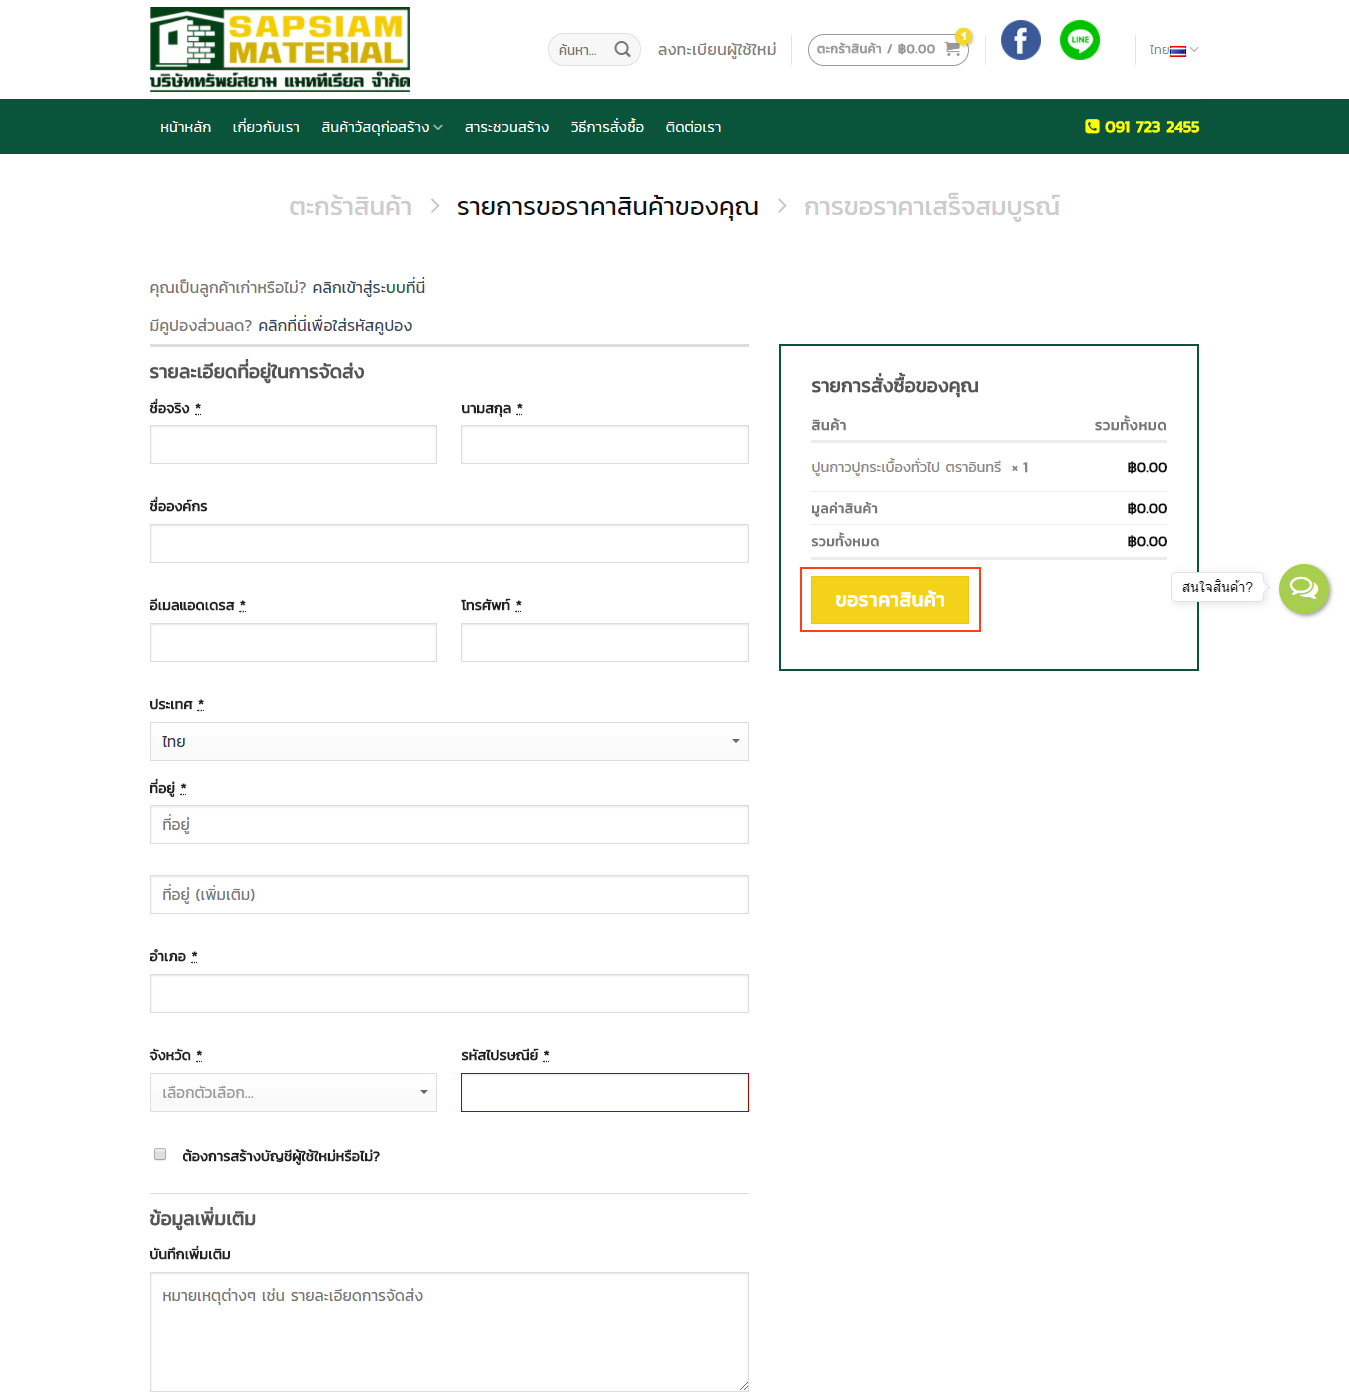Click the Thai flag language icon
Screen dimensions: 1349x1398
[1177, 51]
